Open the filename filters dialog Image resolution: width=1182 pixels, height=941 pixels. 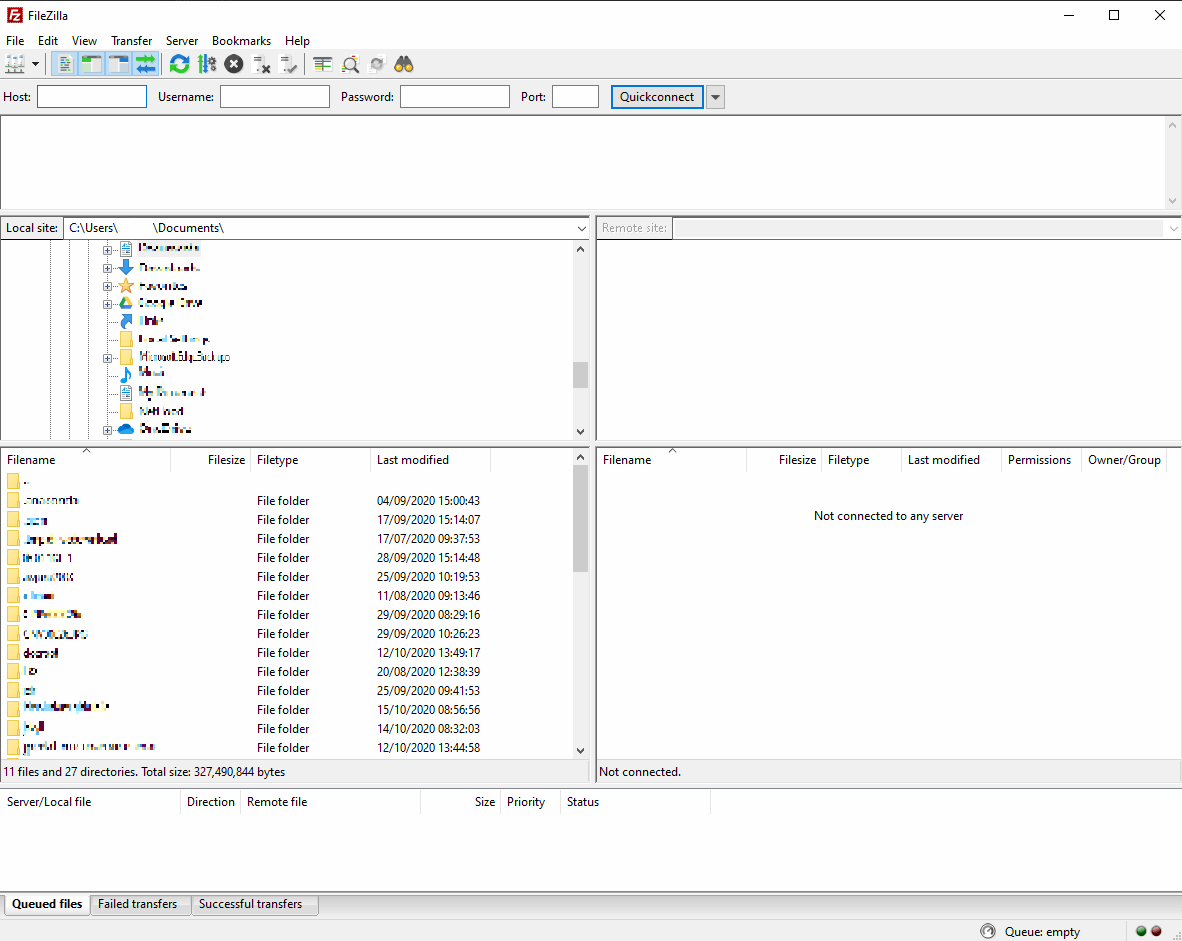tap(350, 63)
